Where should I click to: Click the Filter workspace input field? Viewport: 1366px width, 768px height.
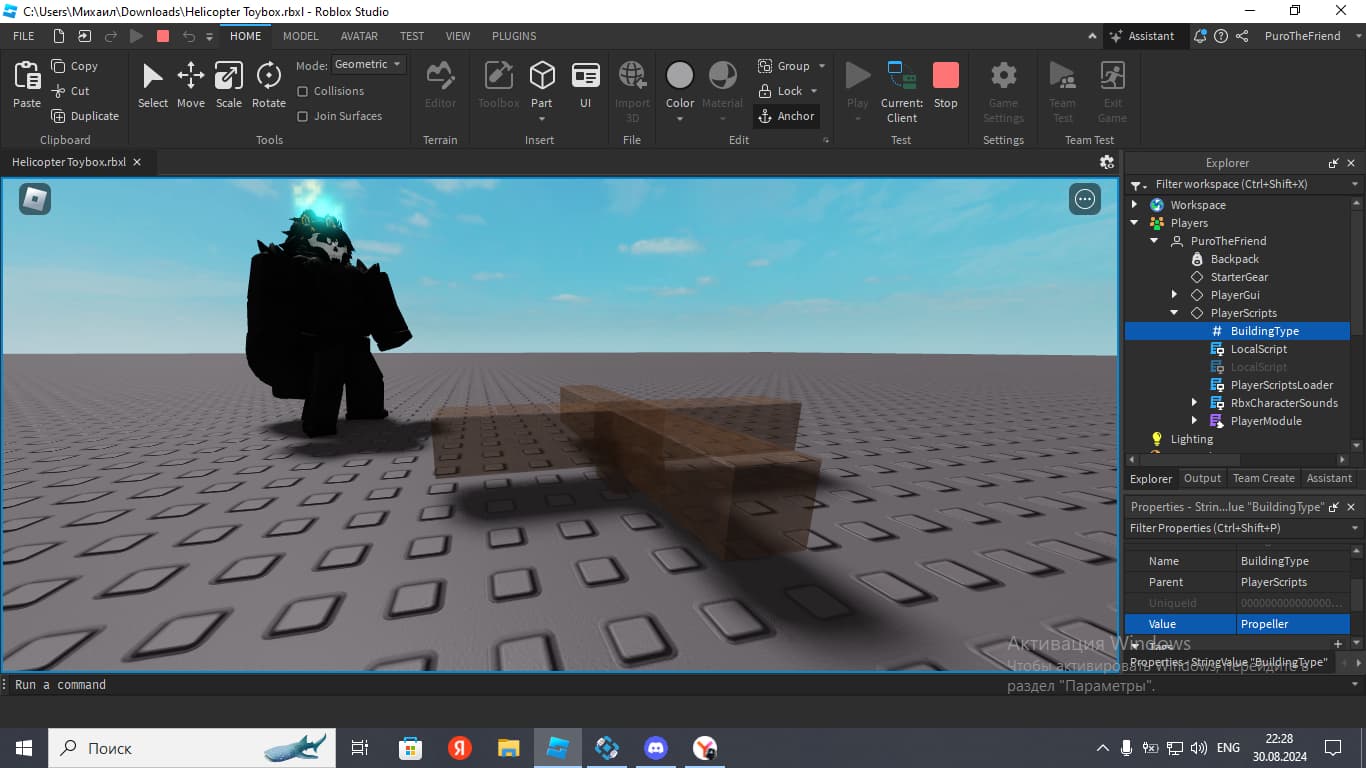1246,184
